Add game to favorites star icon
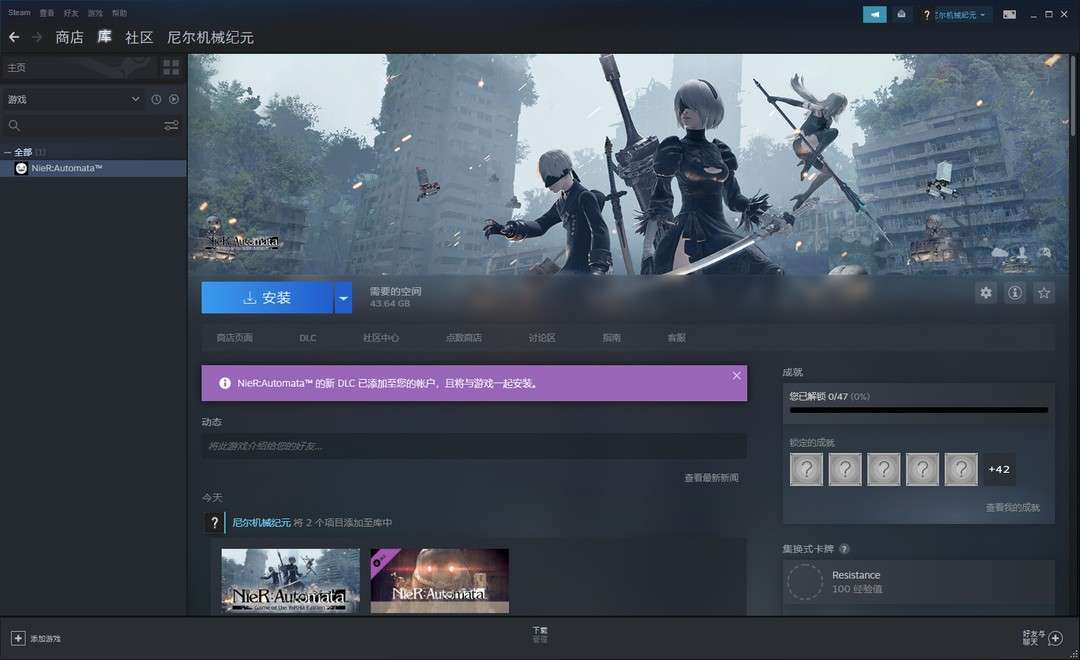 1044,293
